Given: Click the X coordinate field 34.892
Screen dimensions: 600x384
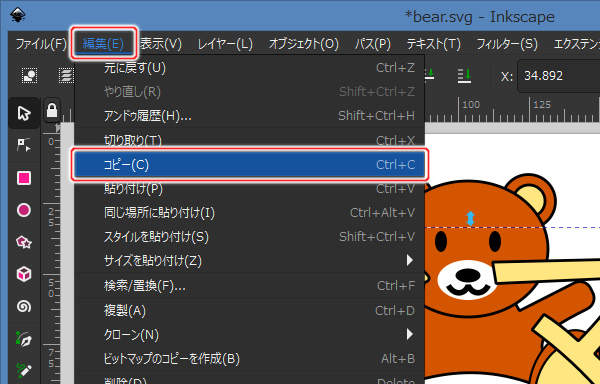Looking at the screenshot, I should pyautogui.click(x=559, y=76).
